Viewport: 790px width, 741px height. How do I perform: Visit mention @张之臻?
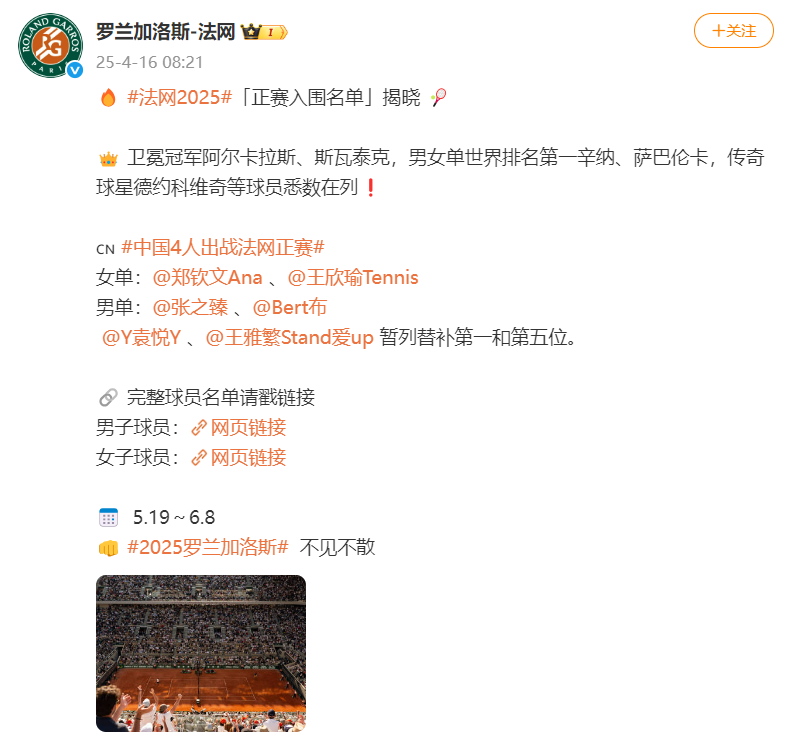tap(190, 307)
